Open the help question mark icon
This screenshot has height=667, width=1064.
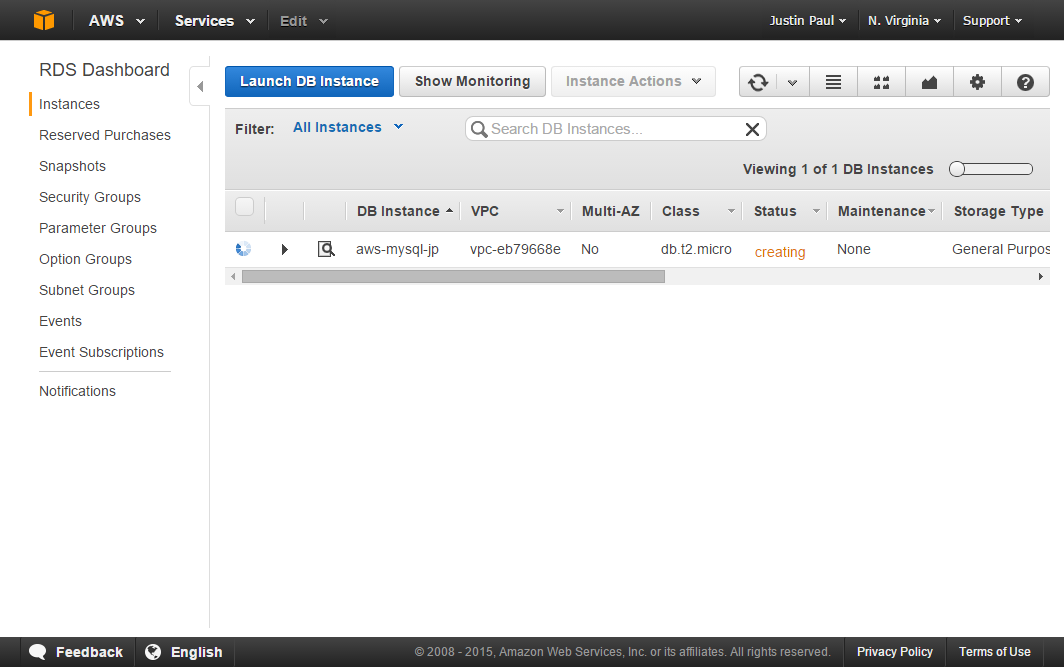1025,82
